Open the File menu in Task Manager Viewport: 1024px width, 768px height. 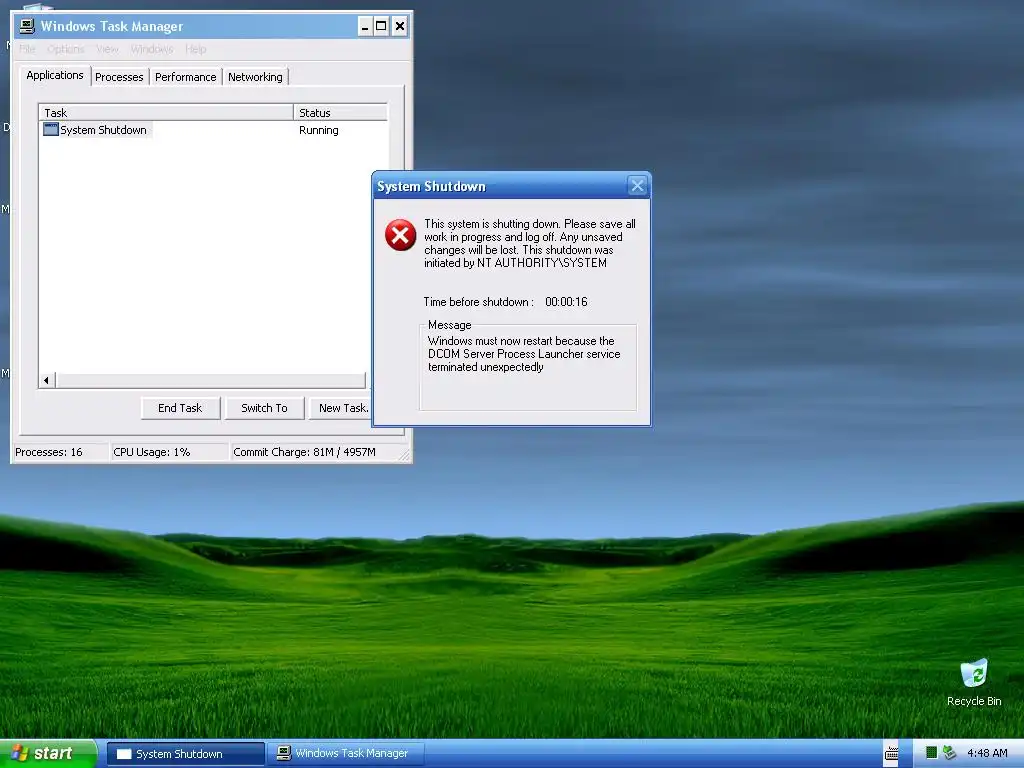click(x=27, y=49)
